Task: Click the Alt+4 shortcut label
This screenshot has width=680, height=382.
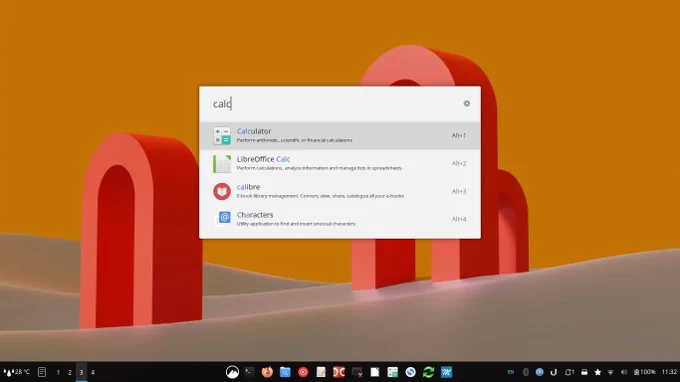Action: pyautogui.click(x=459, y=219)
